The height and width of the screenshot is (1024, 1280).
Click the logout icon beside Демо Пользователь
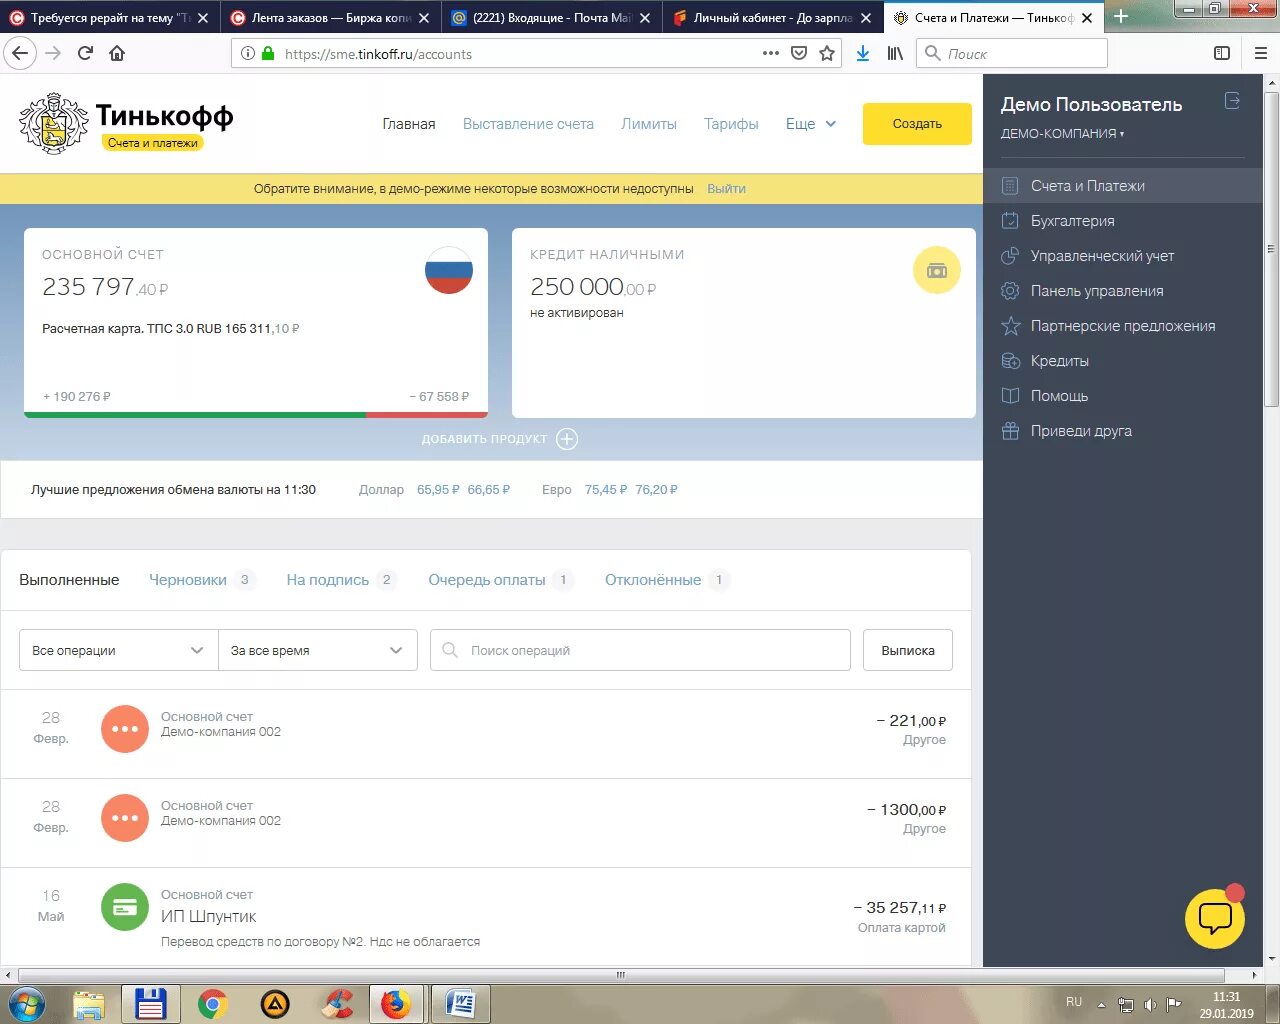point(1232,101)
